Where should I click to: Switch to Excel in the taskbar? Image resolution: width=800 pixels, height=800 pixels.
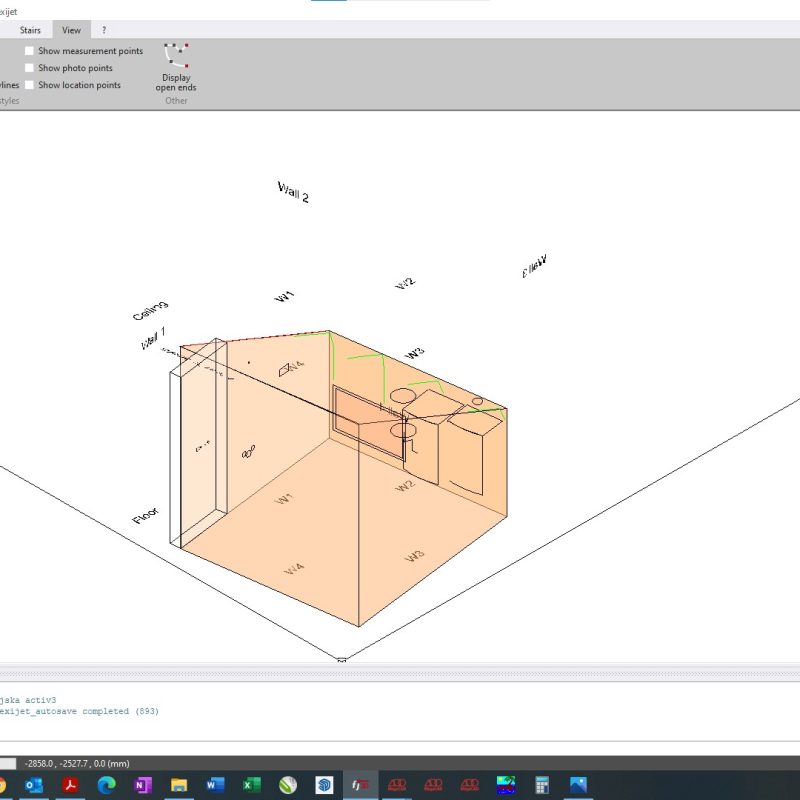pyautogui.click(x=251, y=785)
